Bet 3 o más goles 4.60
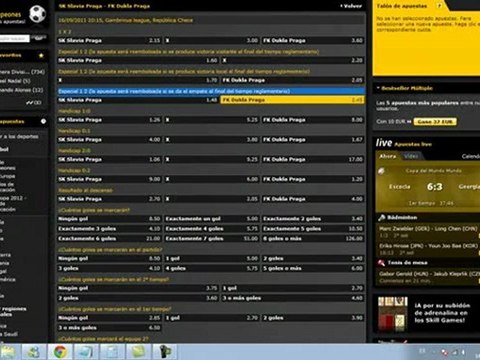The image size is (480, 360). tap(292, 298)
